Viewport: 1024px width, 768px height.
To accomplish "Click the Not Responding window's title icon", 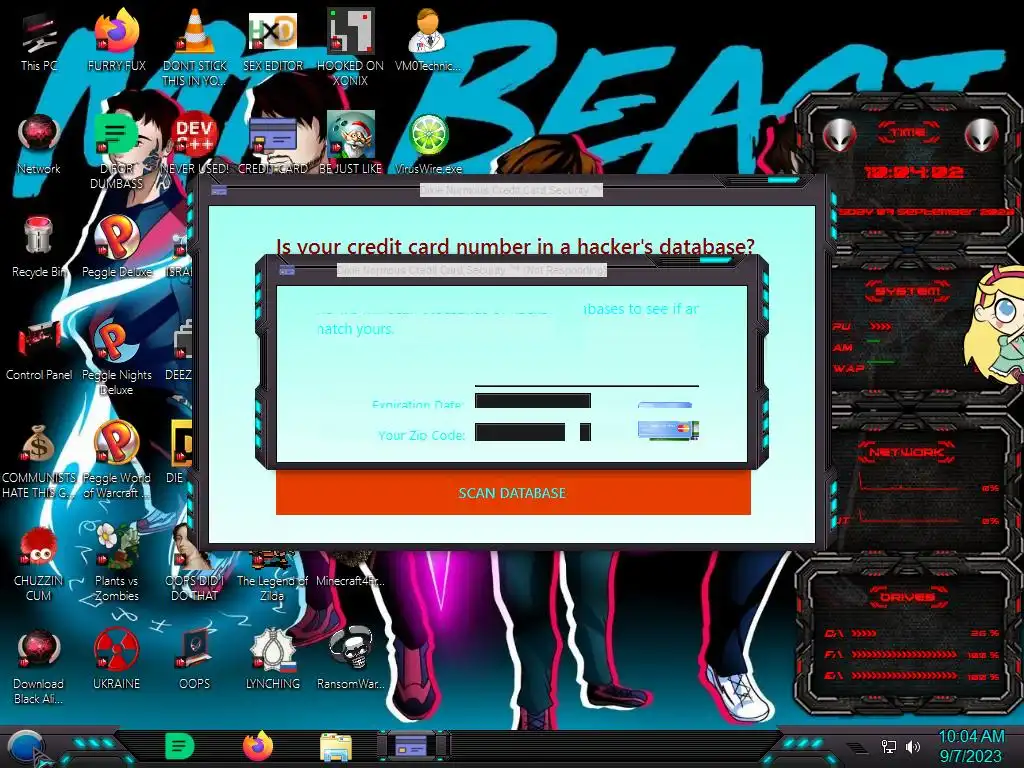I will point(287,270).
